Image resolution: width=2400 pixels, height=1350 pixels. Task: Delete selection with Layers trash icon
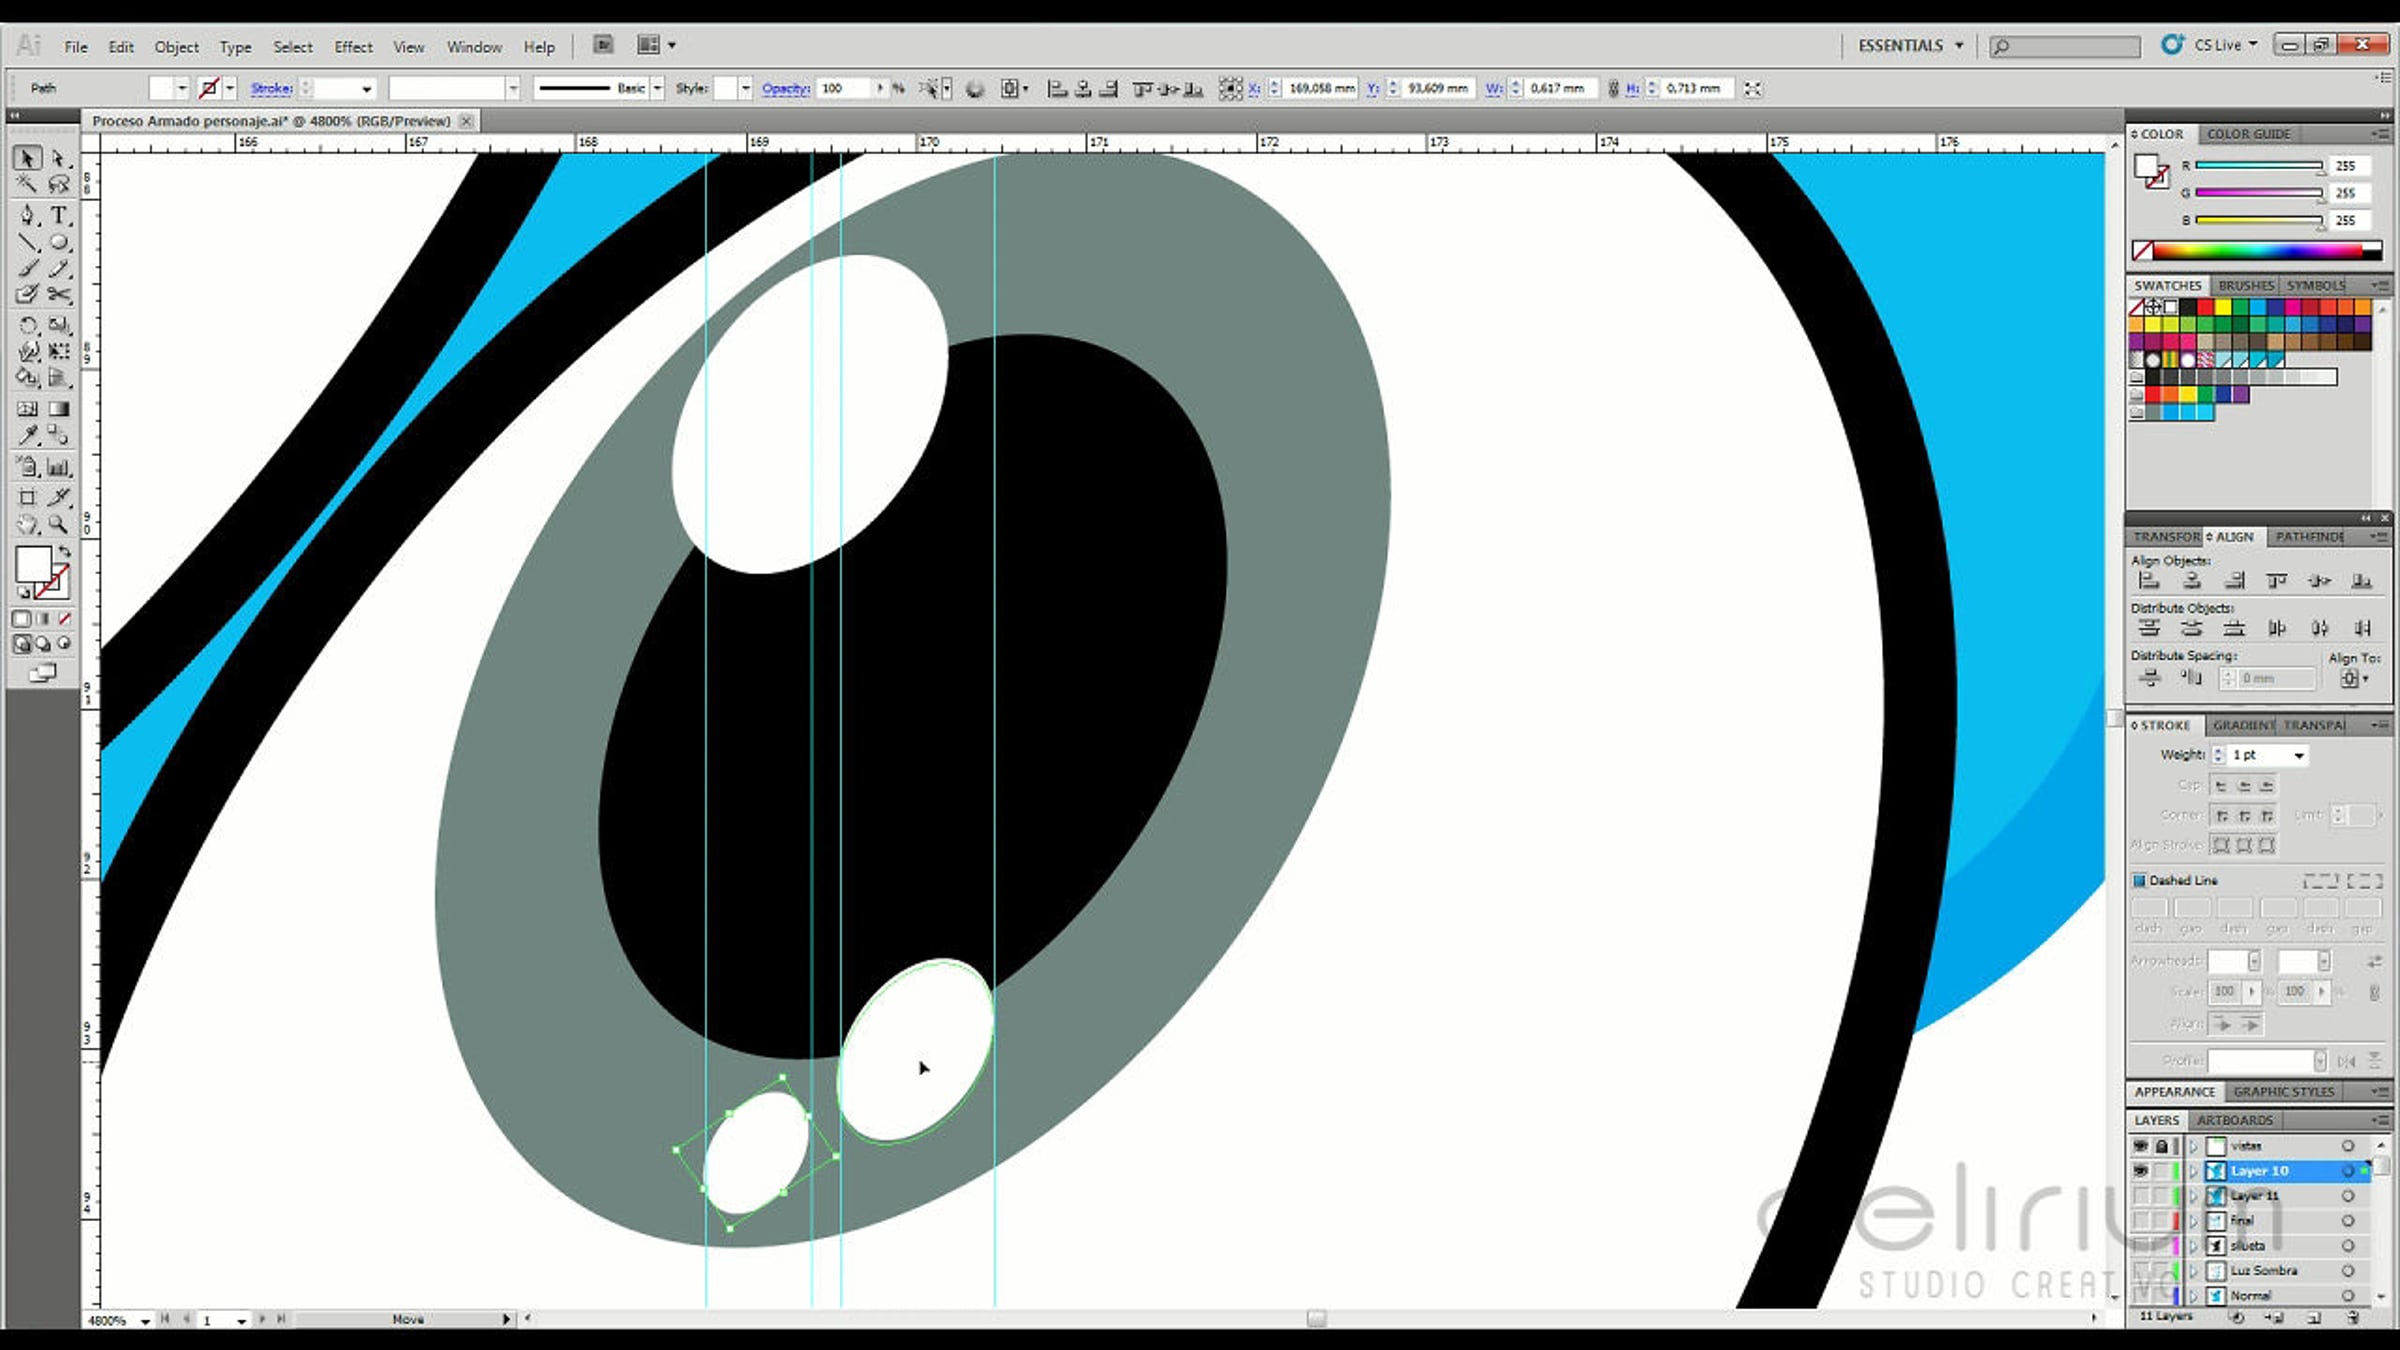[2354, 1318]
